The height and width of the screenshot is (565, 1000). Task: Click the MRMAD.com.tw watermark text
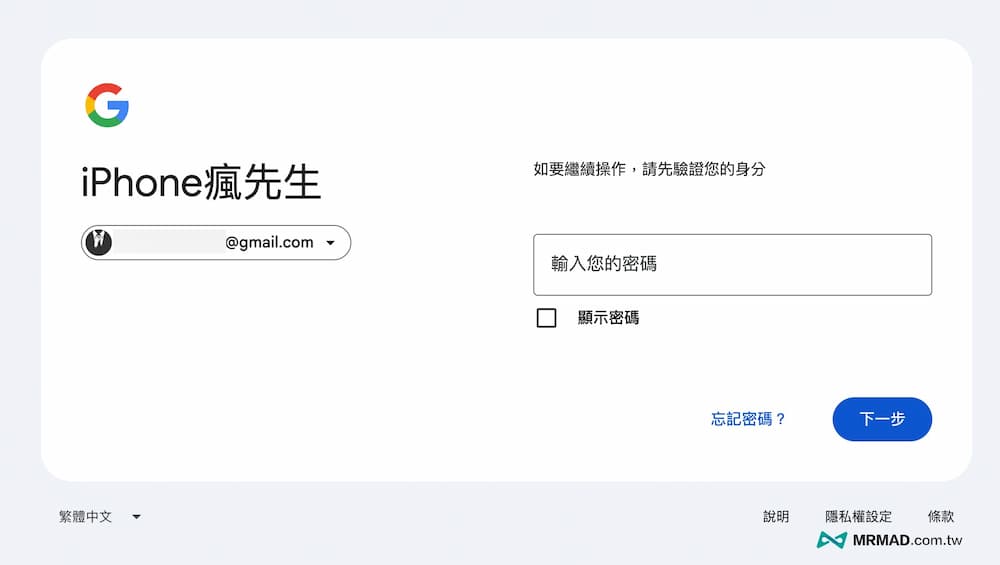coord(907,540)
